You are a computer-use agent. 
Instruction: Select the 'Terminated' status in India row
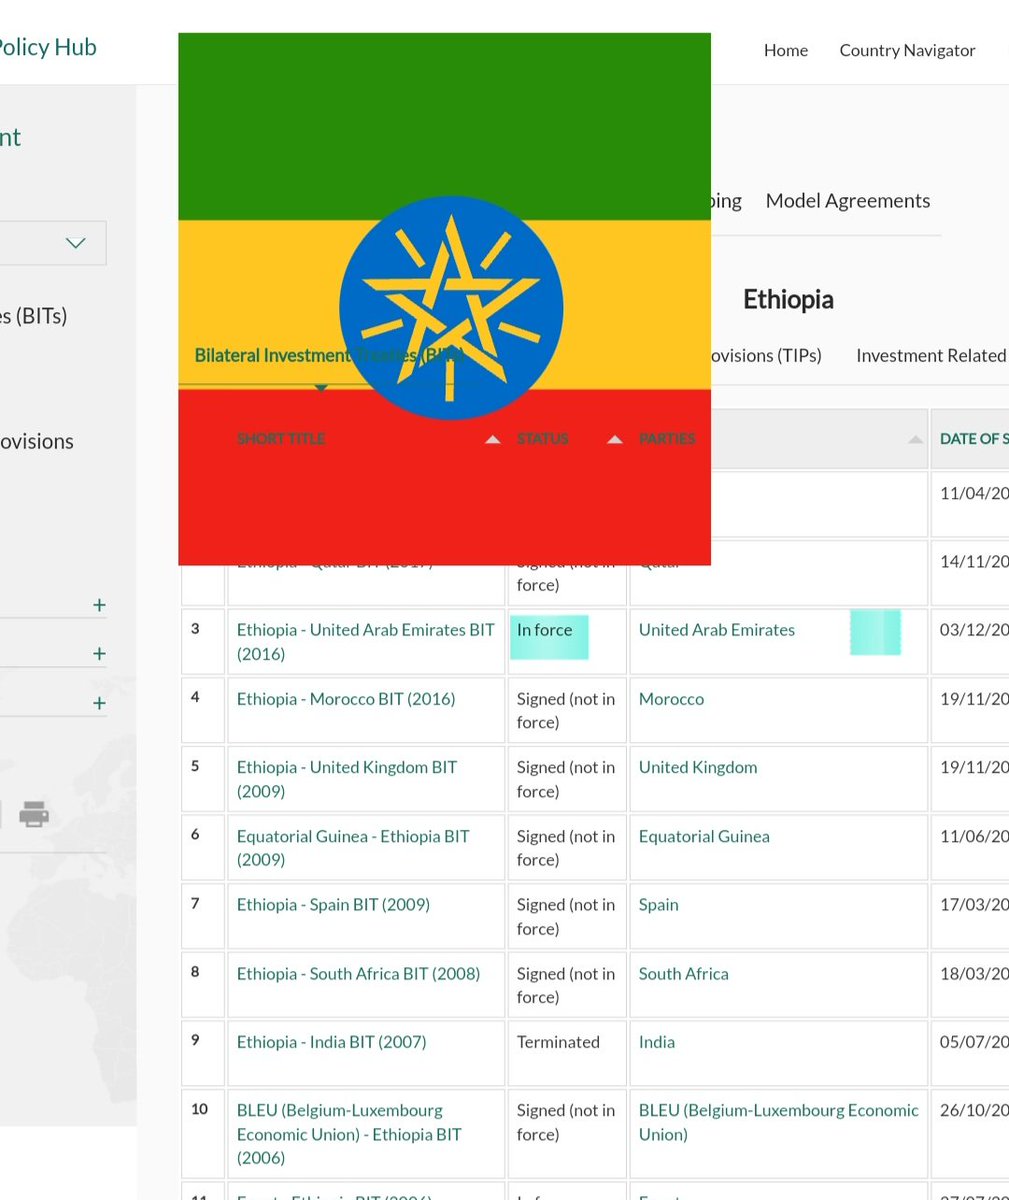[558, 1042]
